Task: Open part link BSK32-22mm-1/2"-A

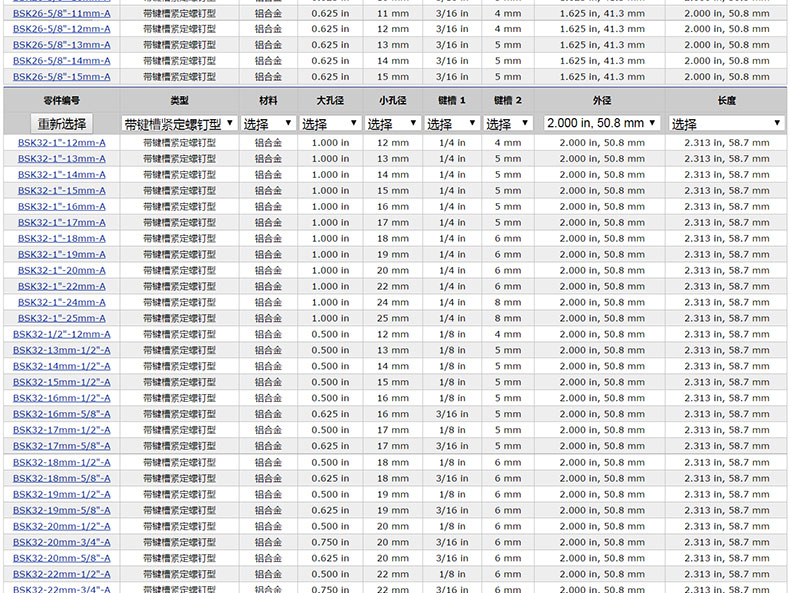Action: click(x=62, y=575)
